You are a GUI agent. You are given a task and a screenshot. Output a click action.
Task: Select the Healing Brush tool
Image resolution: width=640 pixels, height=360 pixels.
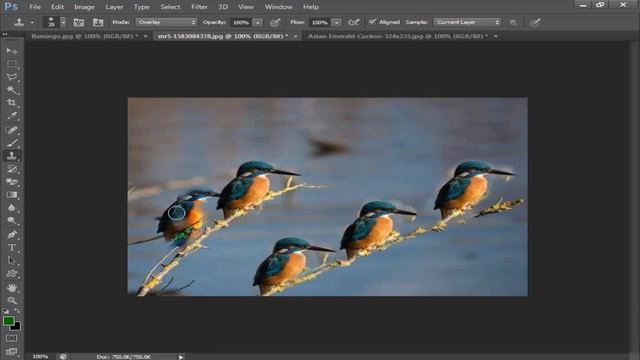12,130
